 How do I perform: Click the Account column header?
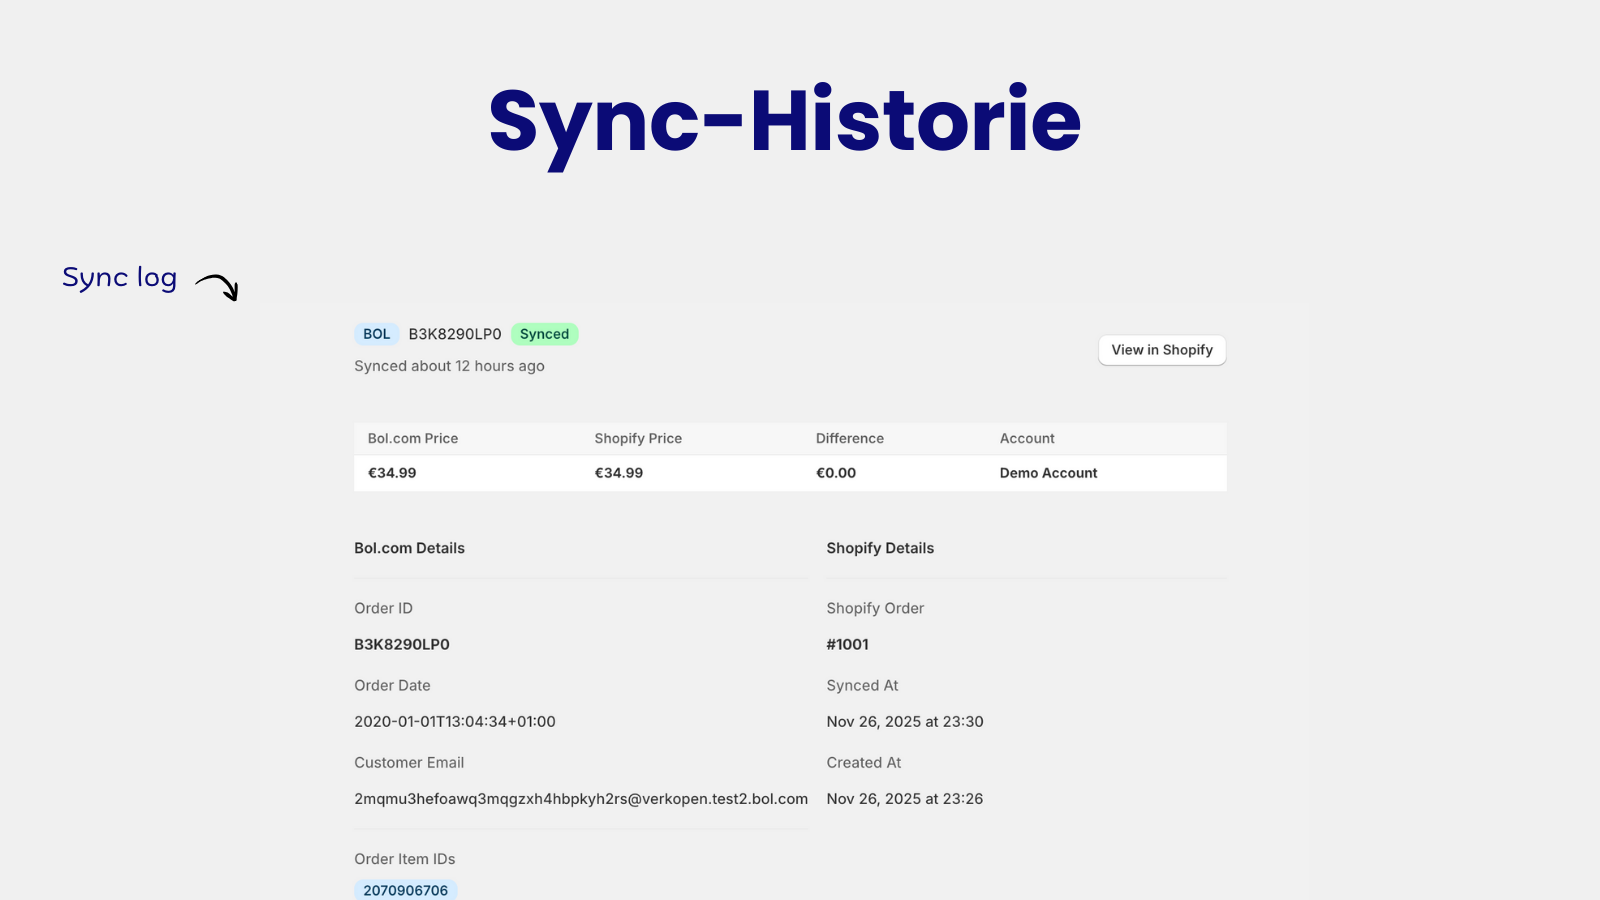pyautogui.click(x=1027, y=439)
